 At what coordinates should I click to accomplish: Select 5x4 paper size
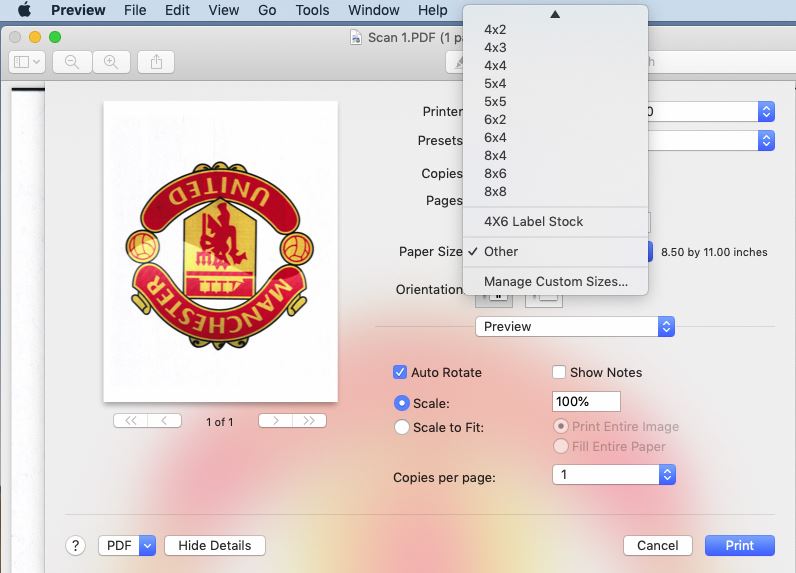point(555,84)
